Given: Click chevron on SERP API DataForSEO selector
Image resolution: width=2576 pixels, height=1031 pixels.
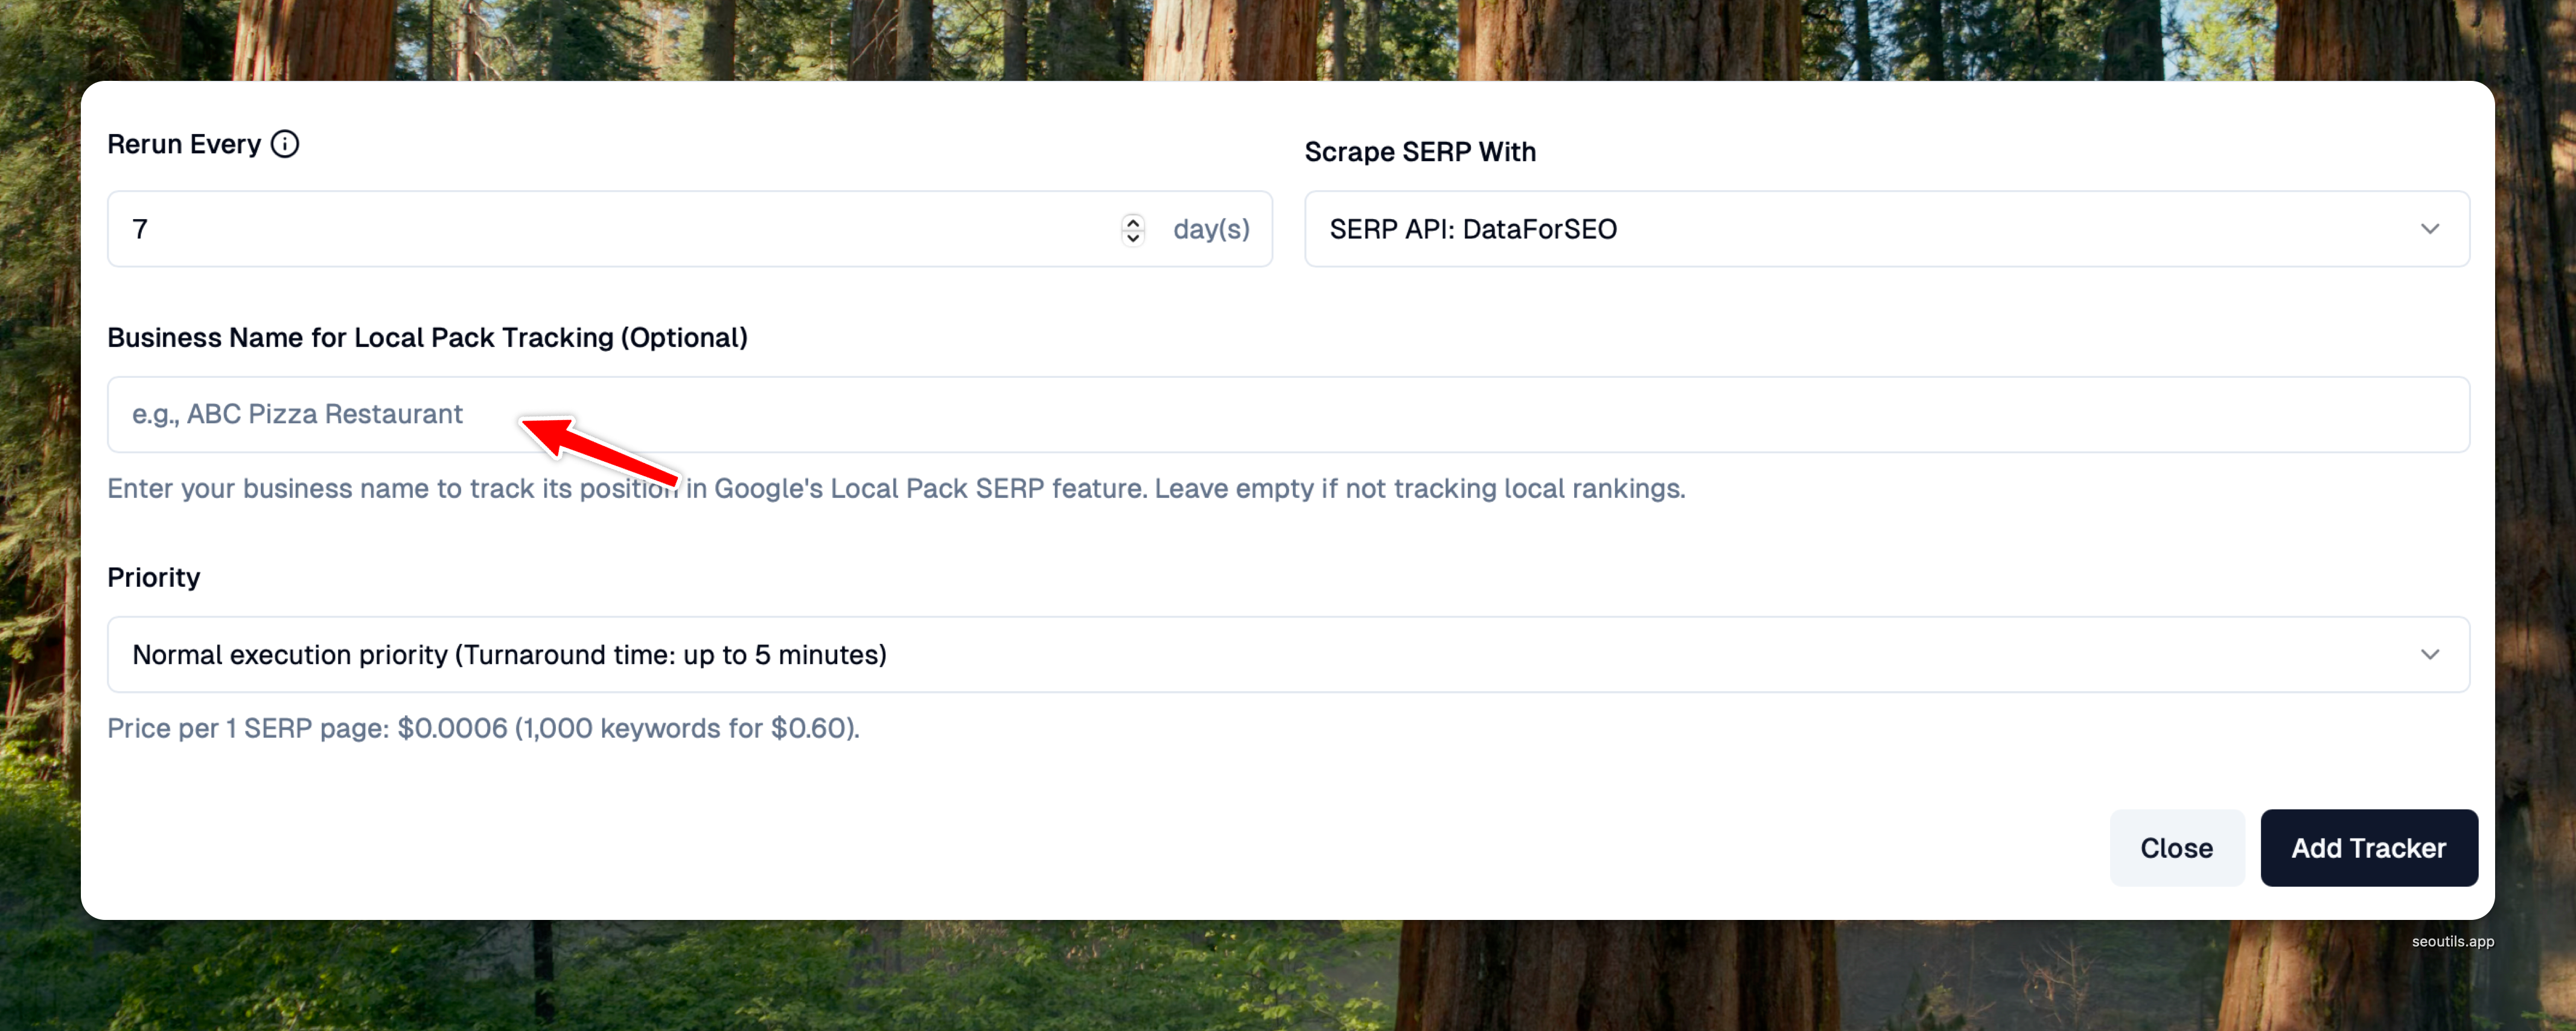Looking at the screenshot, I should [x=2429, y=229].
